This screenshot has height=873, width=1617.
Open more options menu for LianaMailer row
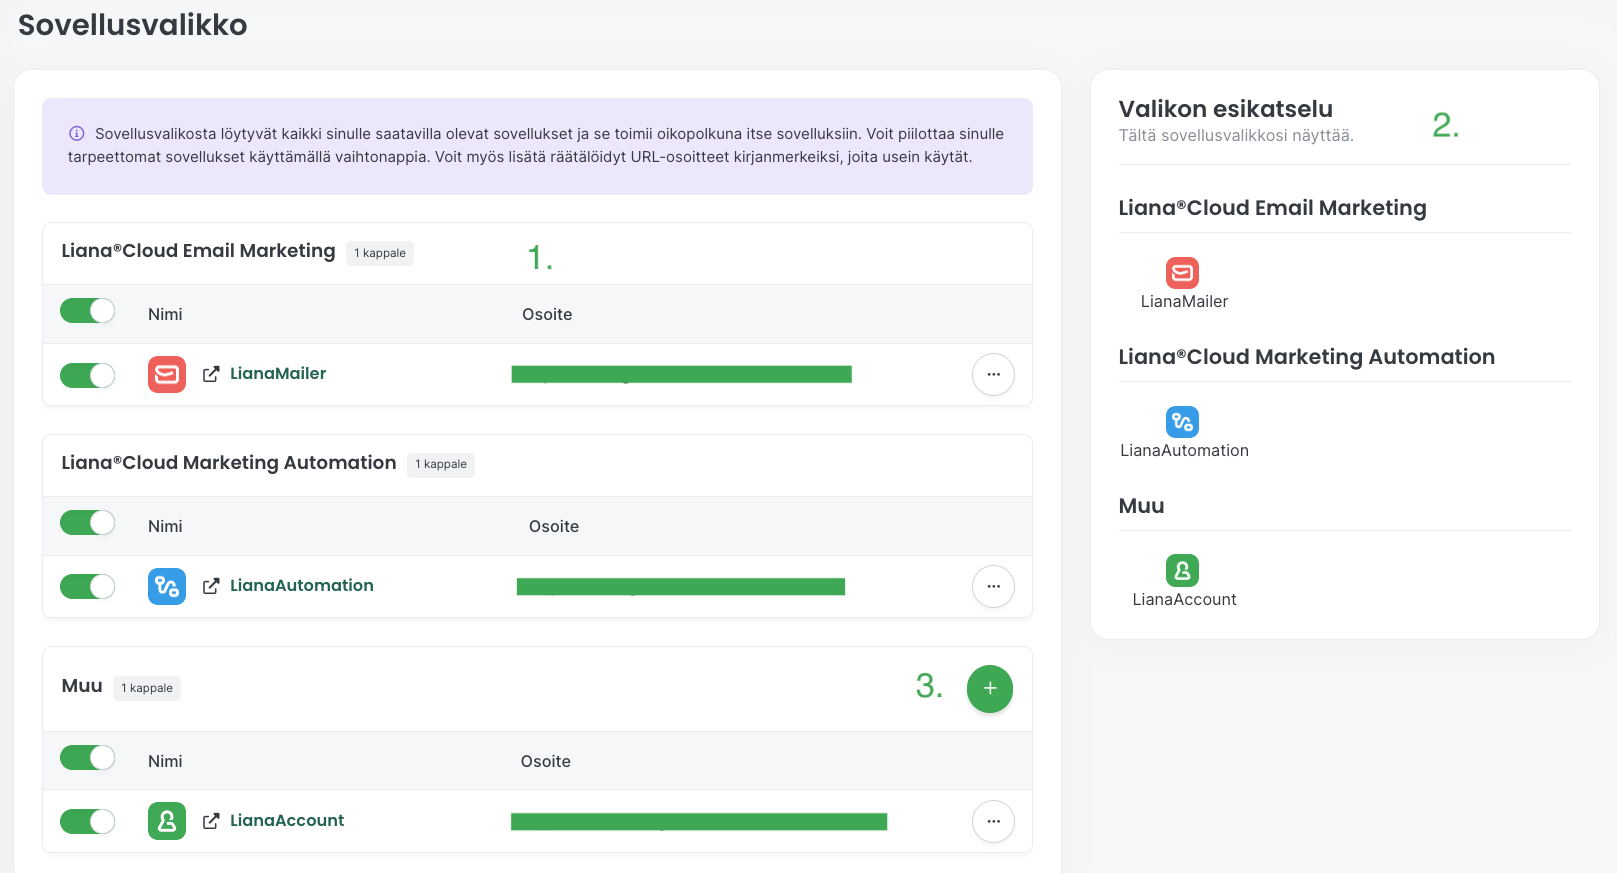(x=993, y=374)
